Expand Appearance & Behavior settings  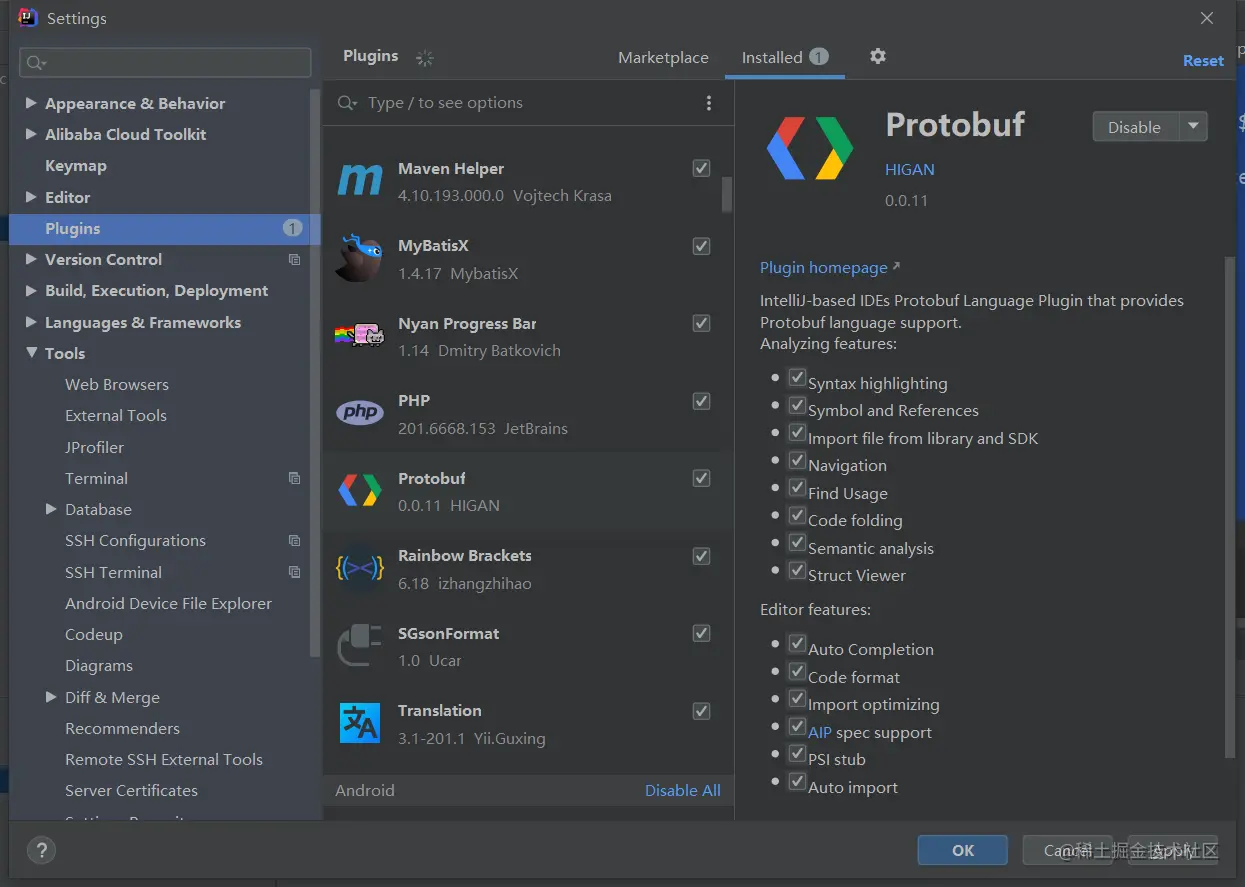click(31, 103)
